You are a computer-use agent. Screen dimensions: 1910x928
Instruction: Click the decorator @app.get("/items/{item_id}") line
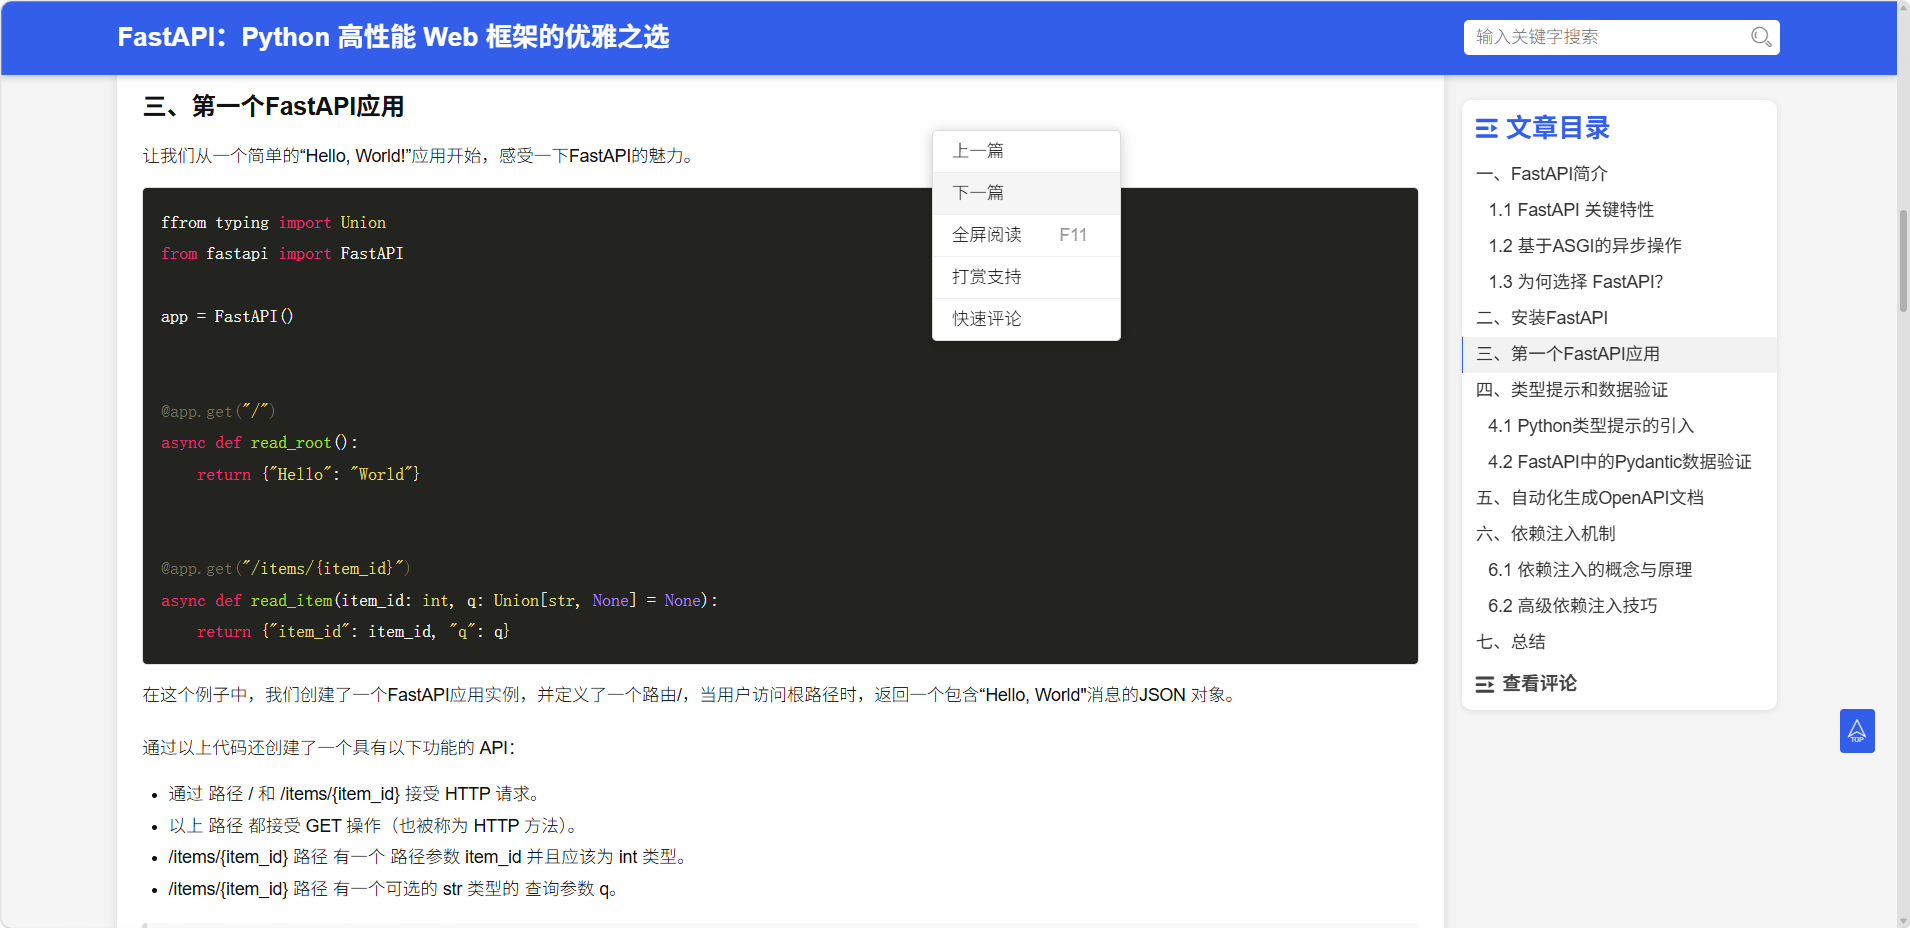(286, 569)
